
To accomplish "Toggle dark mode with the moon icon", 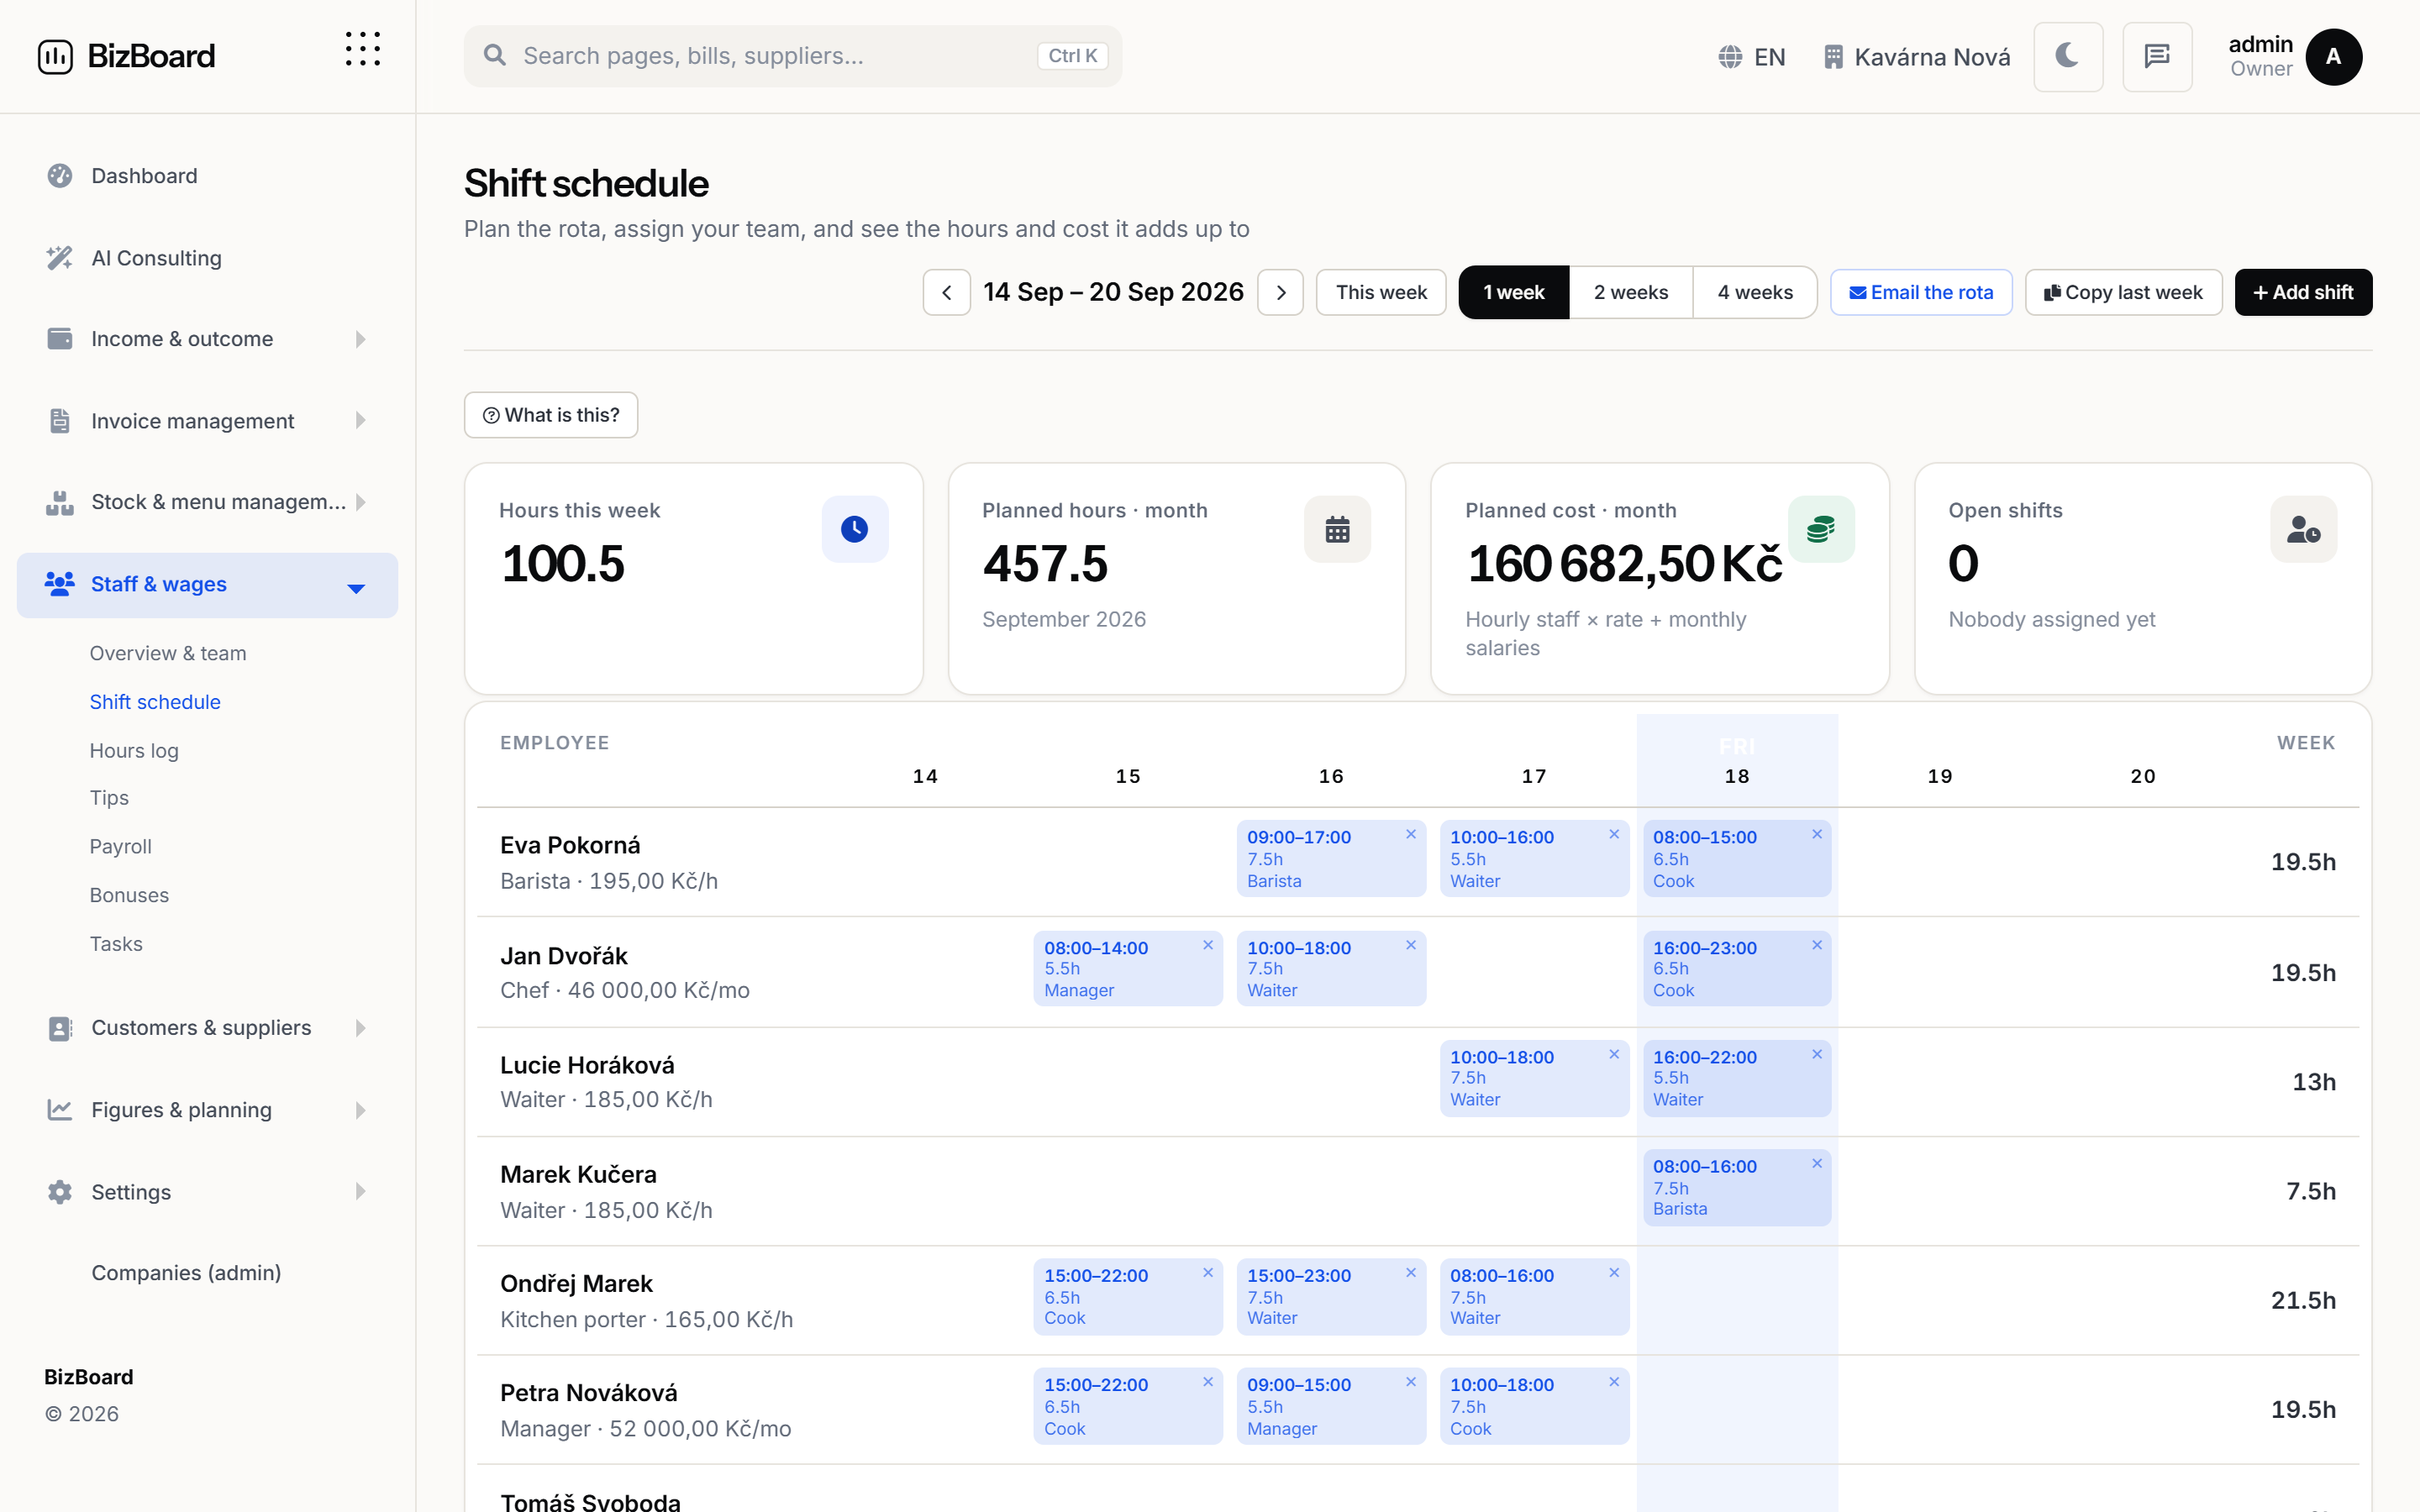I will pyautogui.click(x=2068, y=56).
